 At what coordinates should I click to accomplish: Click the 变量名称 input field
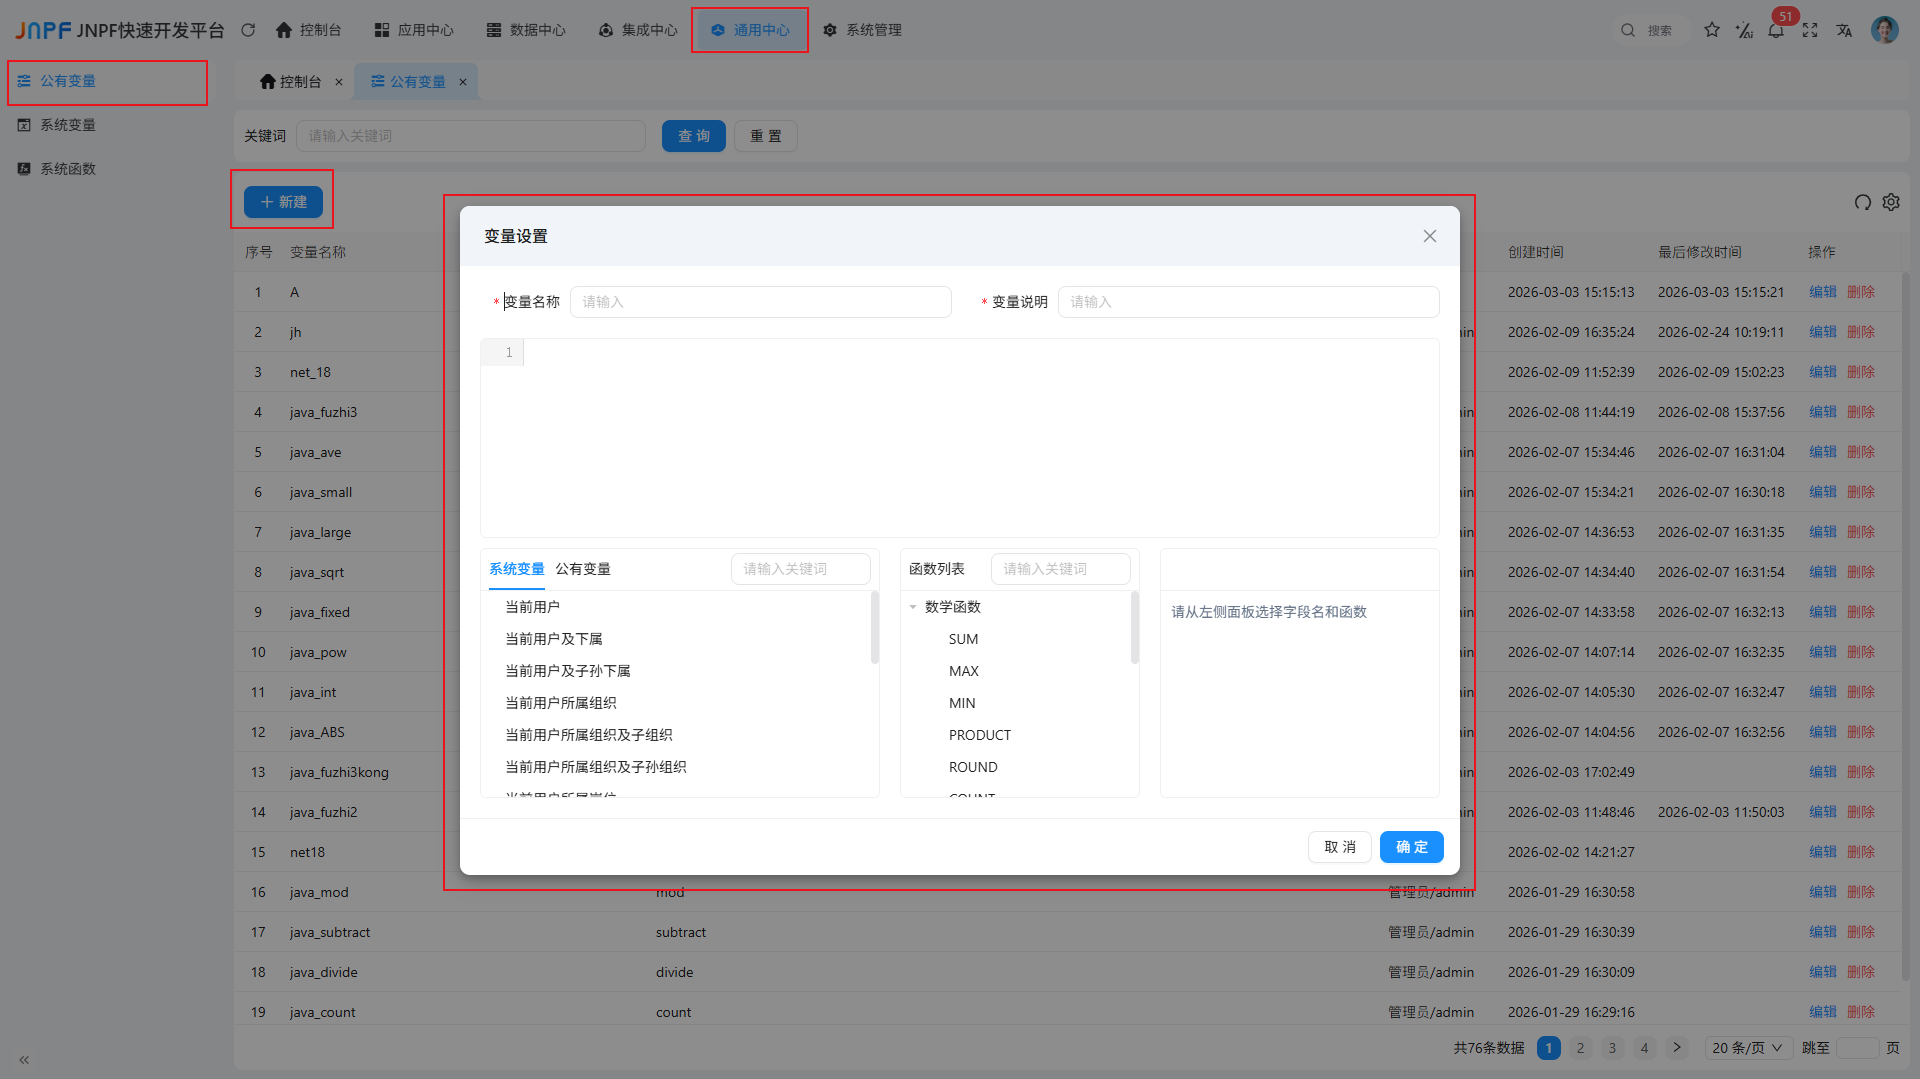click(760, 301)
